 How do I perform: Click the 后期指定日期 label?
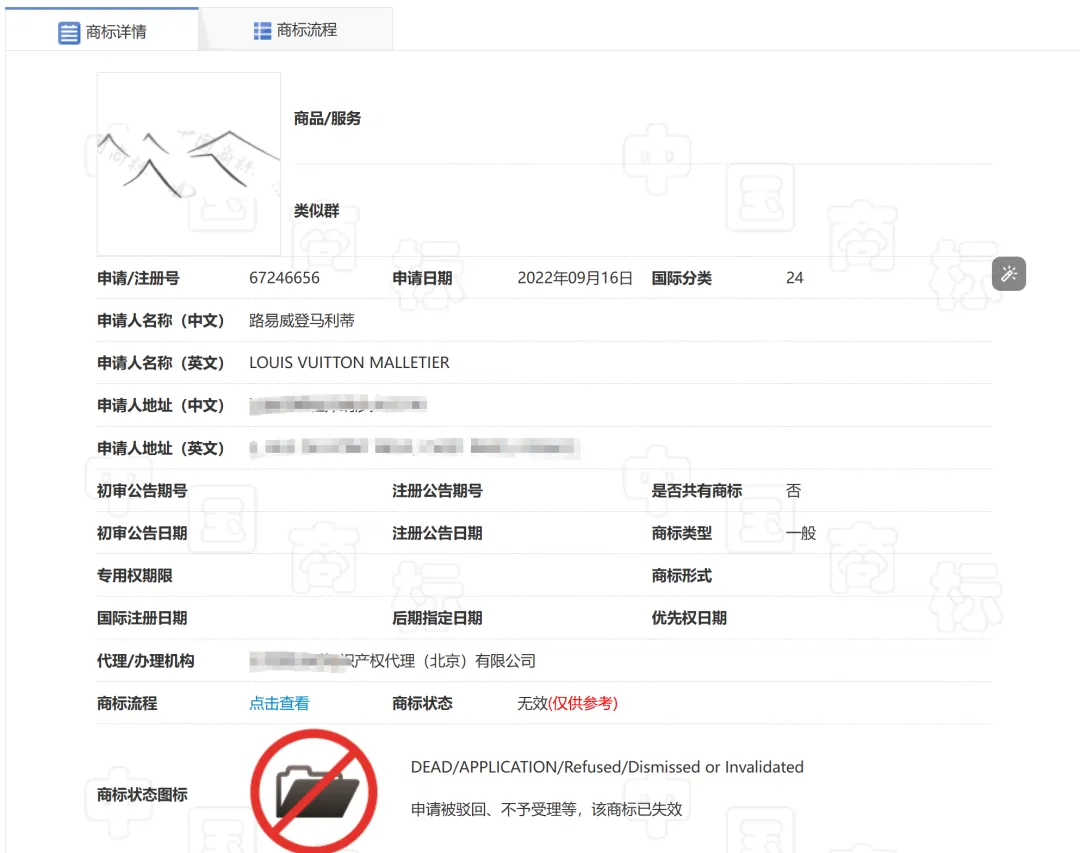[437, 618]
